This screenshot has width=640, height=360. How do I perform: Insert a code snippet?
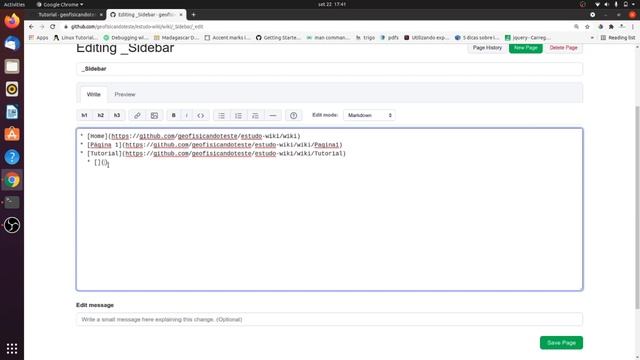pos(200,116)
